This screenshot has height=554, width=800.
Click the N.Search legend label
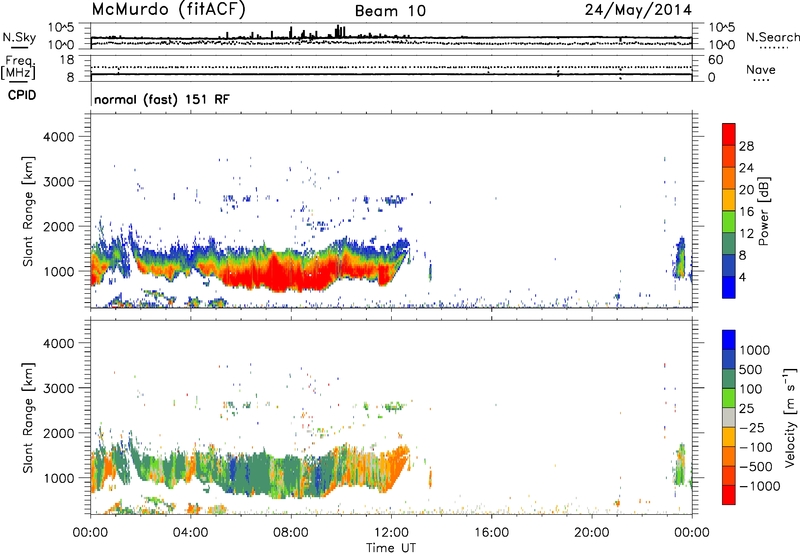tap(772, 37)
